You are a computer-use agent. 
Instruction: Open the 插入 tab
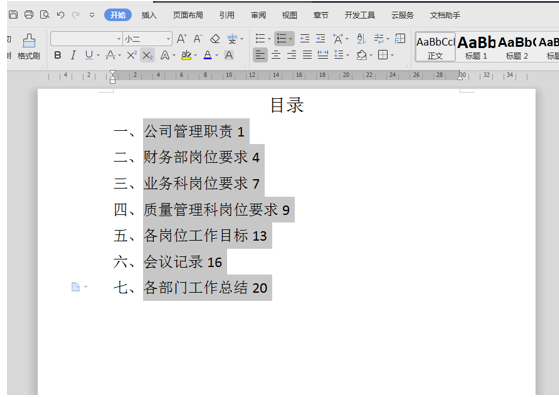point(149,15)
